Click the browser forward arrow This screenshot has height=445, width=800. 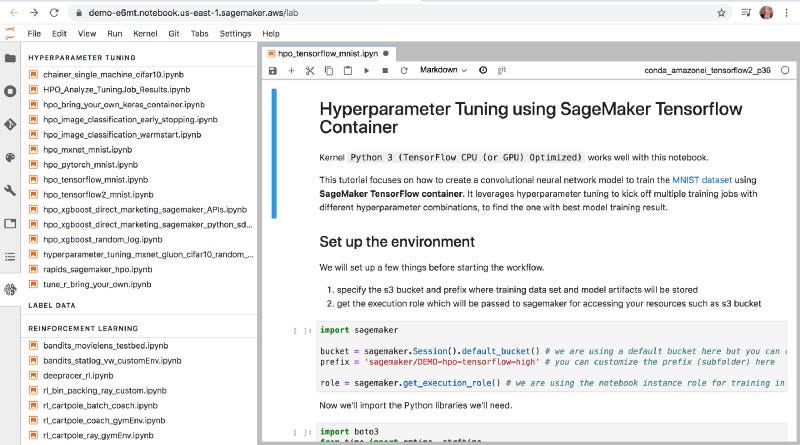tap(34, 13)
